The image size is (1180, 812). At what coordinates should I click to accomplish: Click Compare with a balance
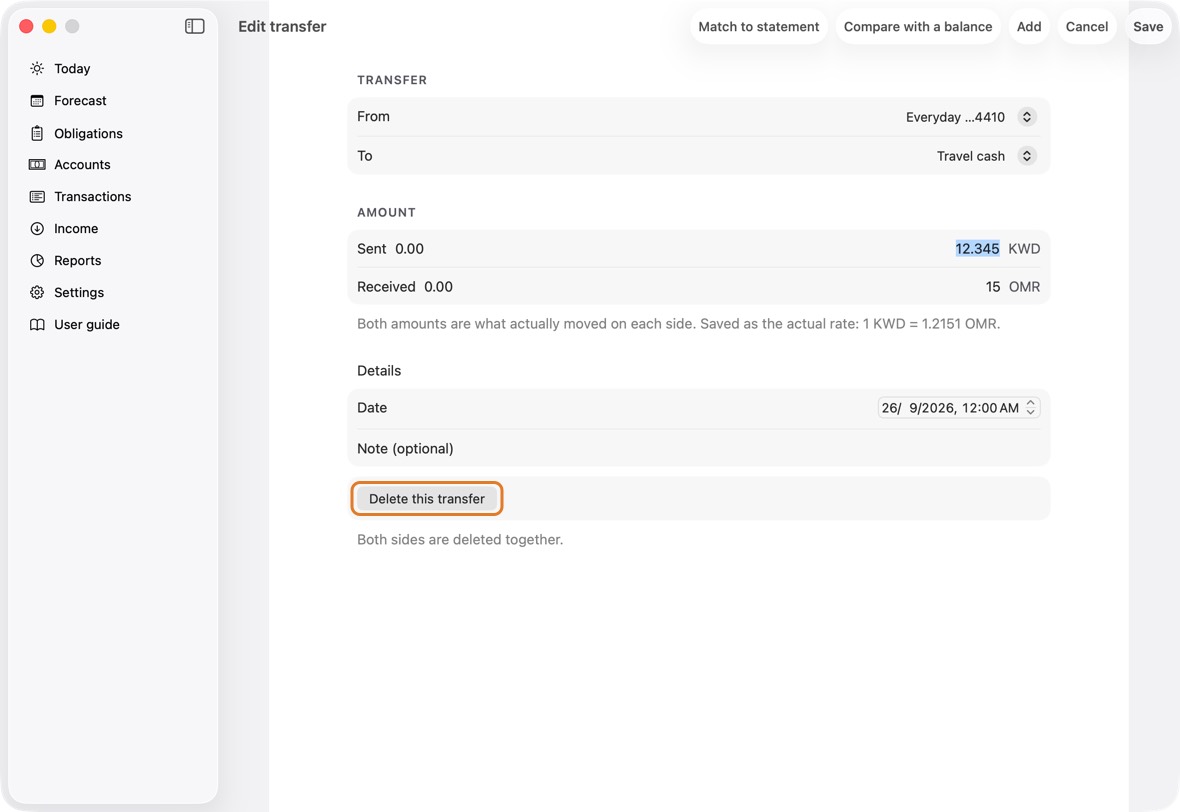click(x=917, y=26)
